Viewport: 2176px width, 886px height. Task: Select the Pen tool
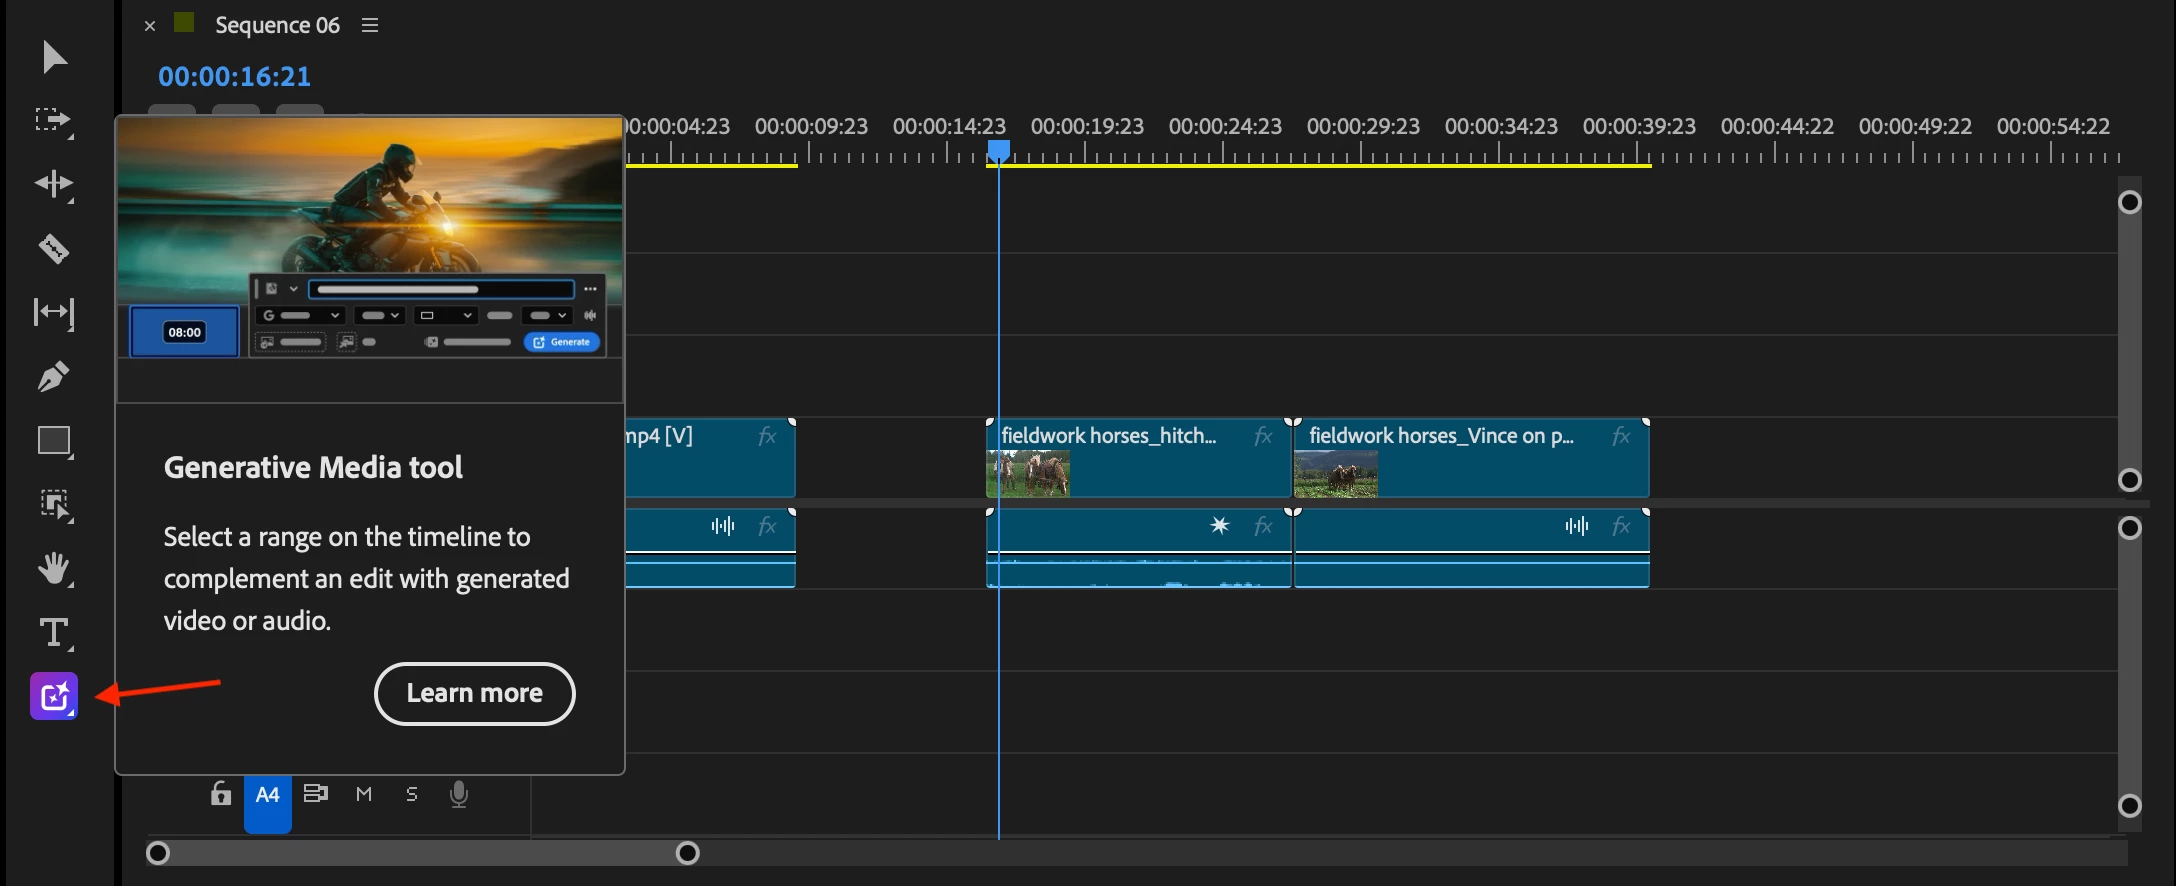54,377
